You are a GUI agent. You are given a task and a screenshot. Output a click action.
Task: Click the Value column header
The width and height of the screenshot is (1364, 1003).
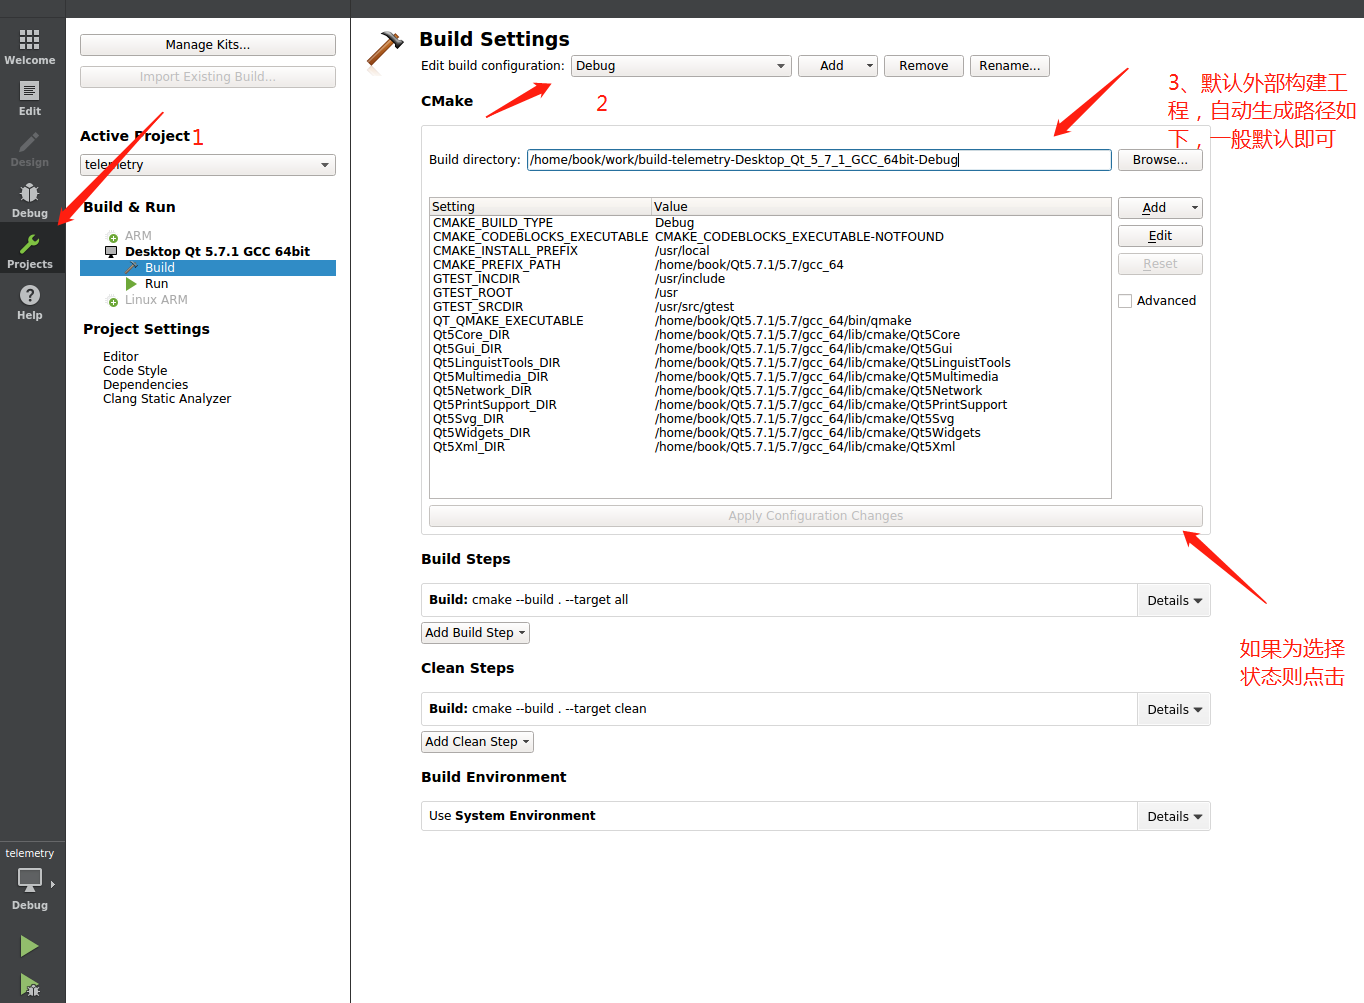[881, 207]
